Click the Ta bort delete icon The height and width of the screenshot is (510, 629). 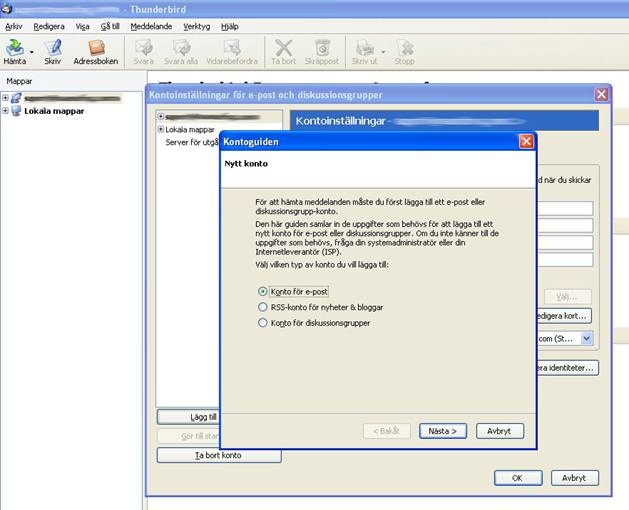coord(283,48)
